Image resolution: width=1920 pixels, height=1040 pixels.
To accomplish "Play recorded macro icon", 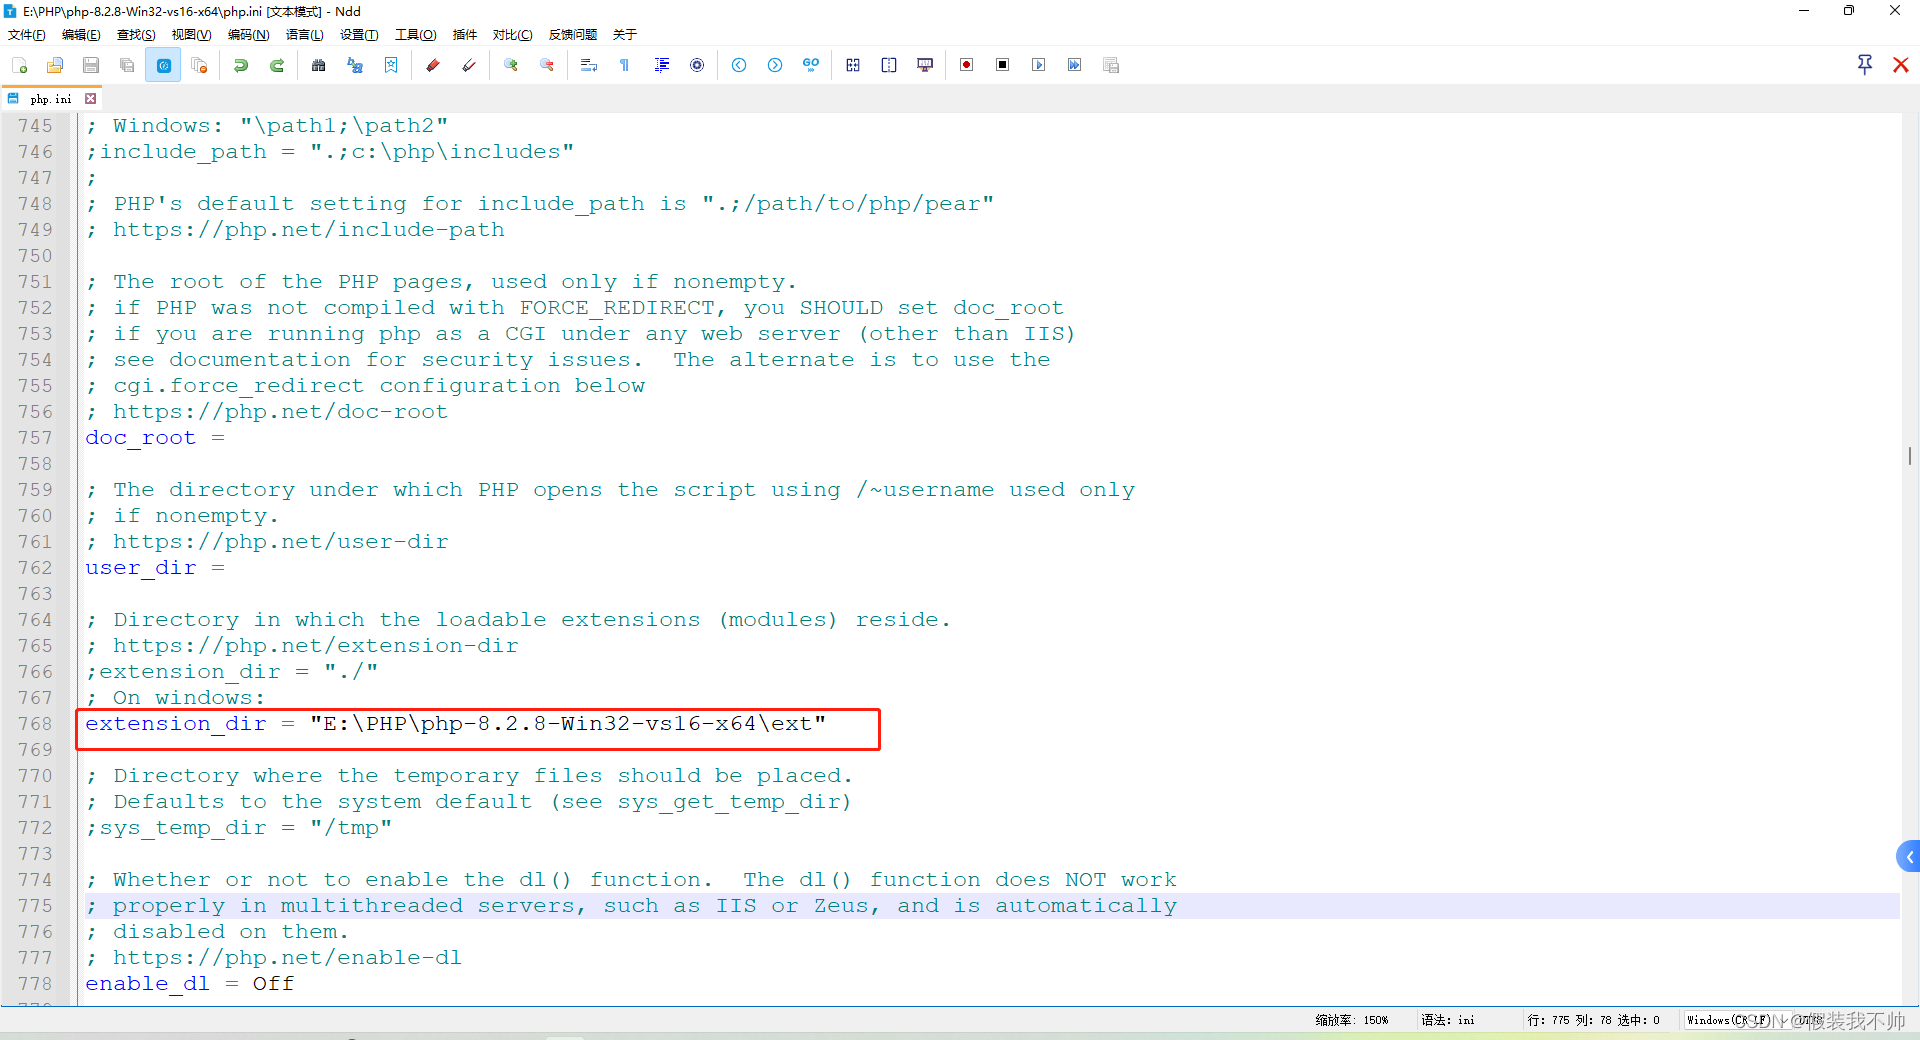I will [x=1039, y=65].
